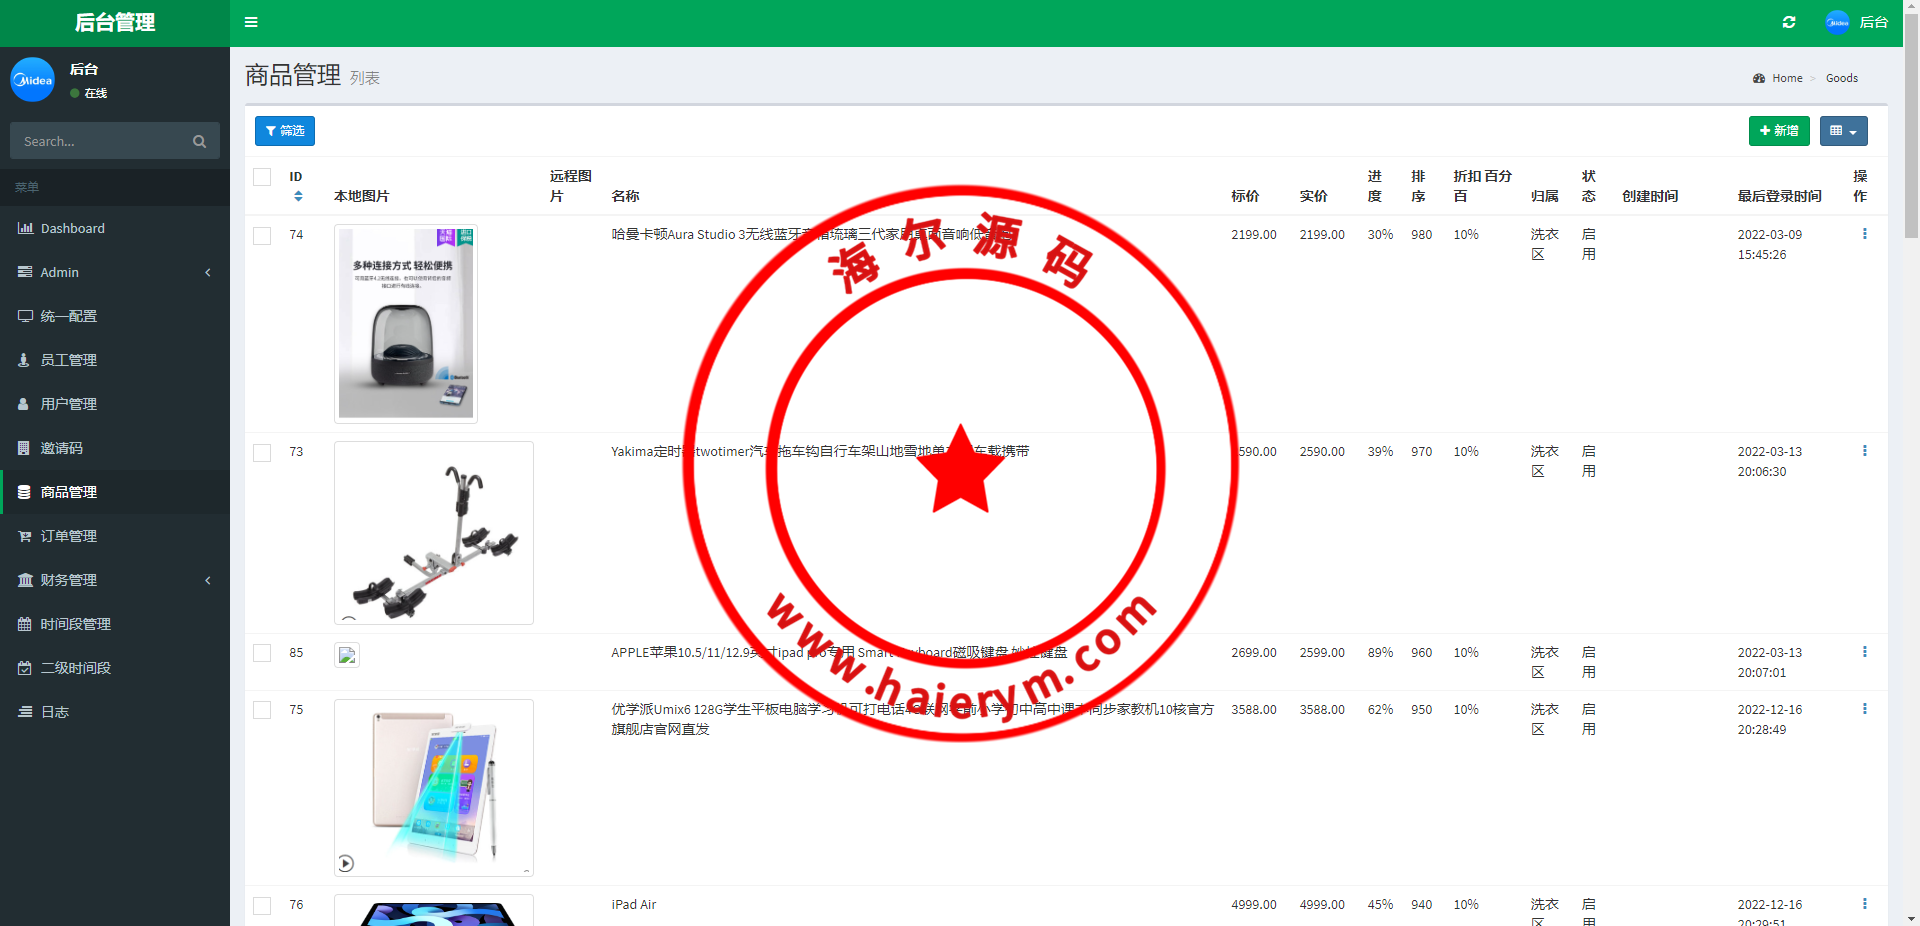1920x926 pixels.
Task: Sort table by ID arrows
Action: click(x=298, y=196)
